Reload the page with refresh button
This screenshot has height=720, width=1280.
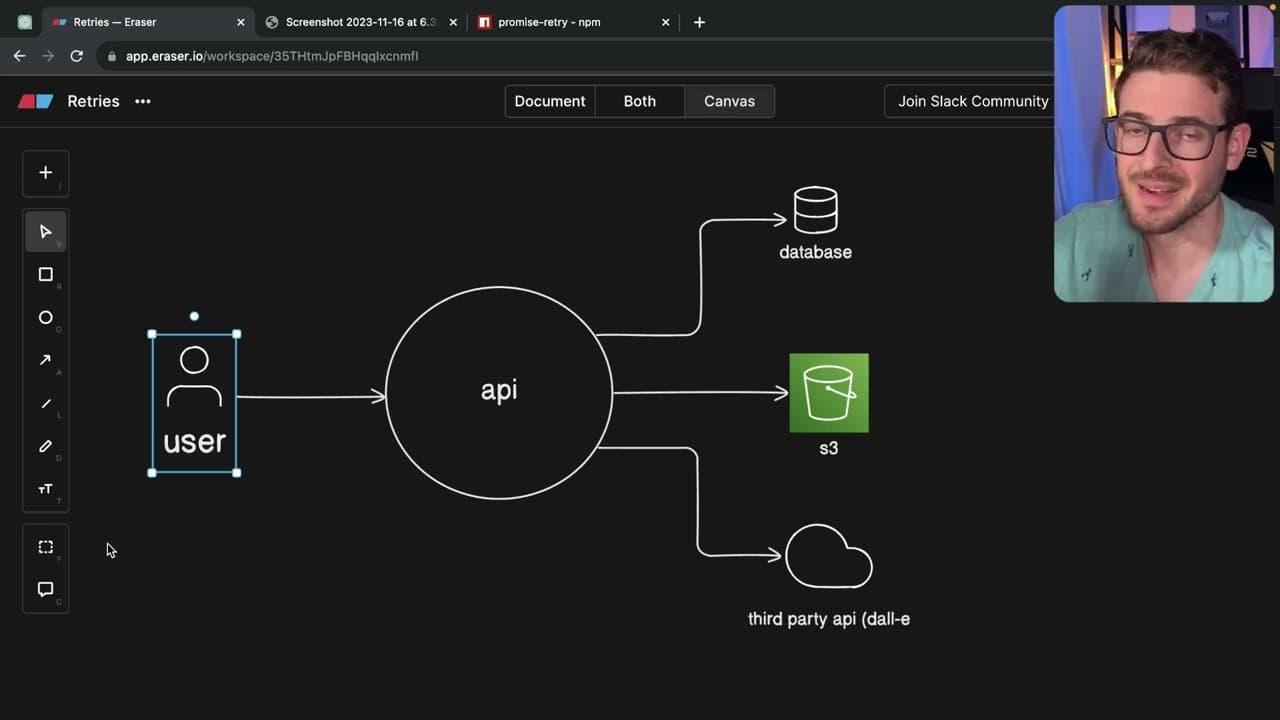76,56
